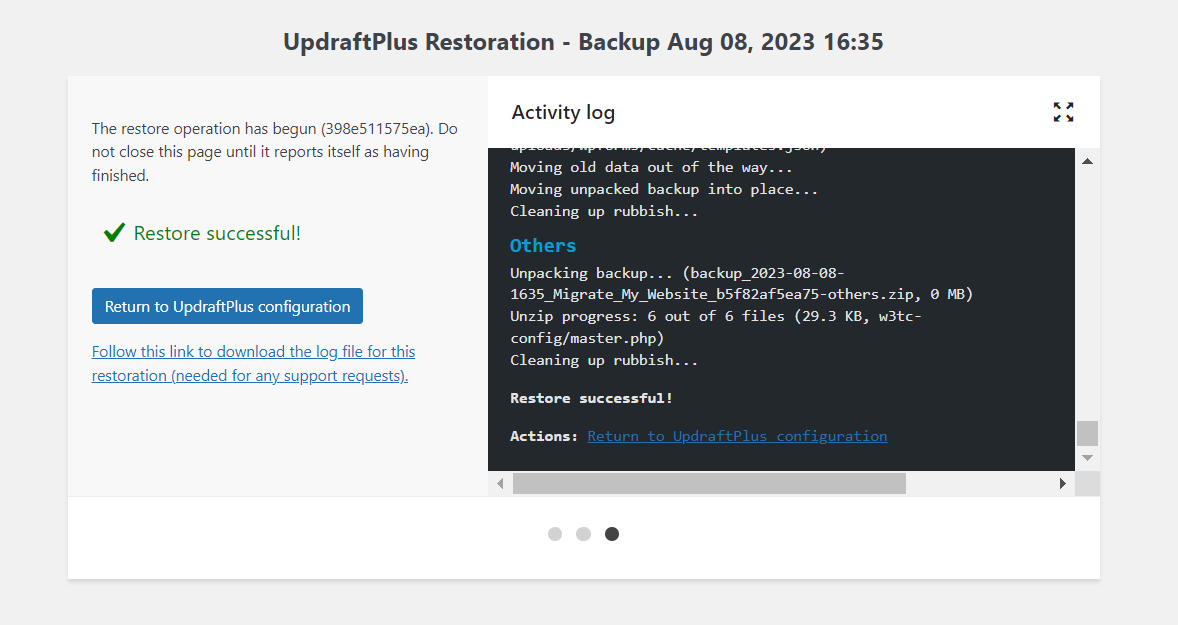Click the down arrow on the log scrollbar
The height and width of the screenshot is (625, 1178).
point(1087,457)
